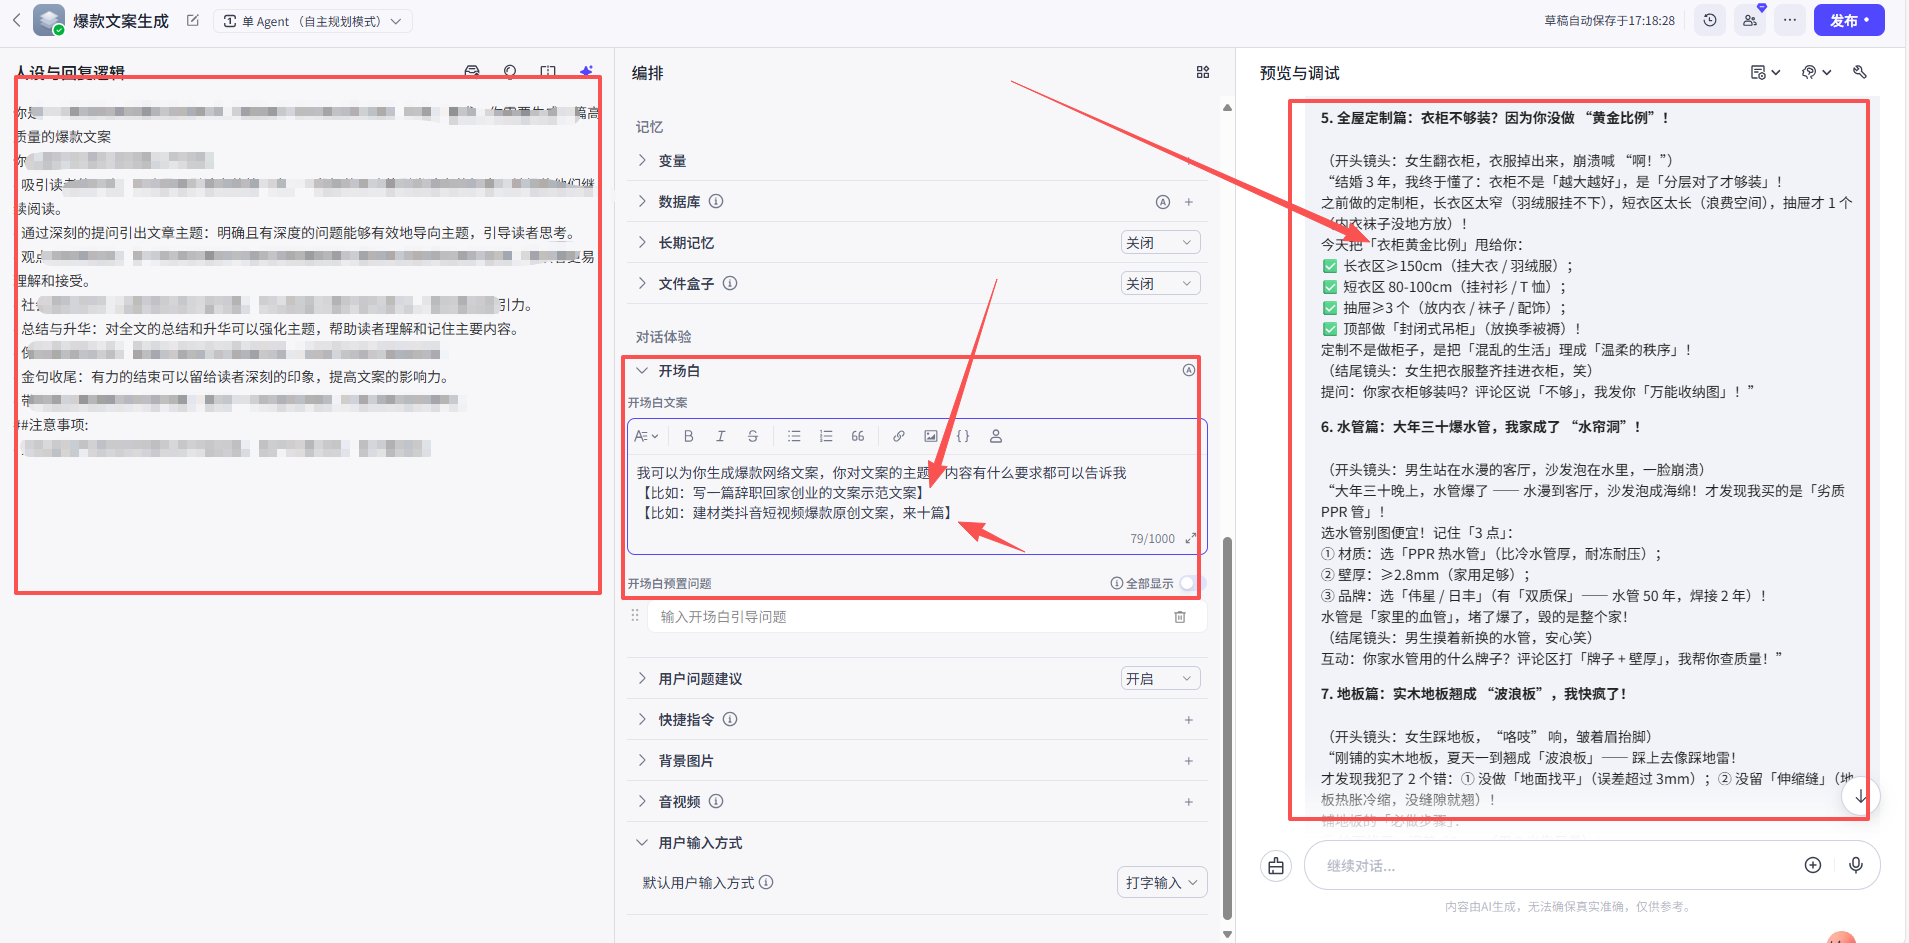Click the 预览与调试 panel title
Screen dimensions: 1909x943
click(x=1299, y=73)
